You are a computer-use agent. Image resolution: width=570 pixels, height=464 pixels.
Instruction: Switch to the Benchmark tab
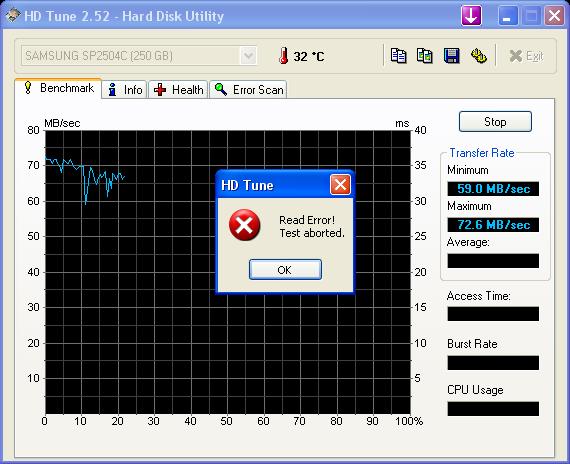pos(58,88)
